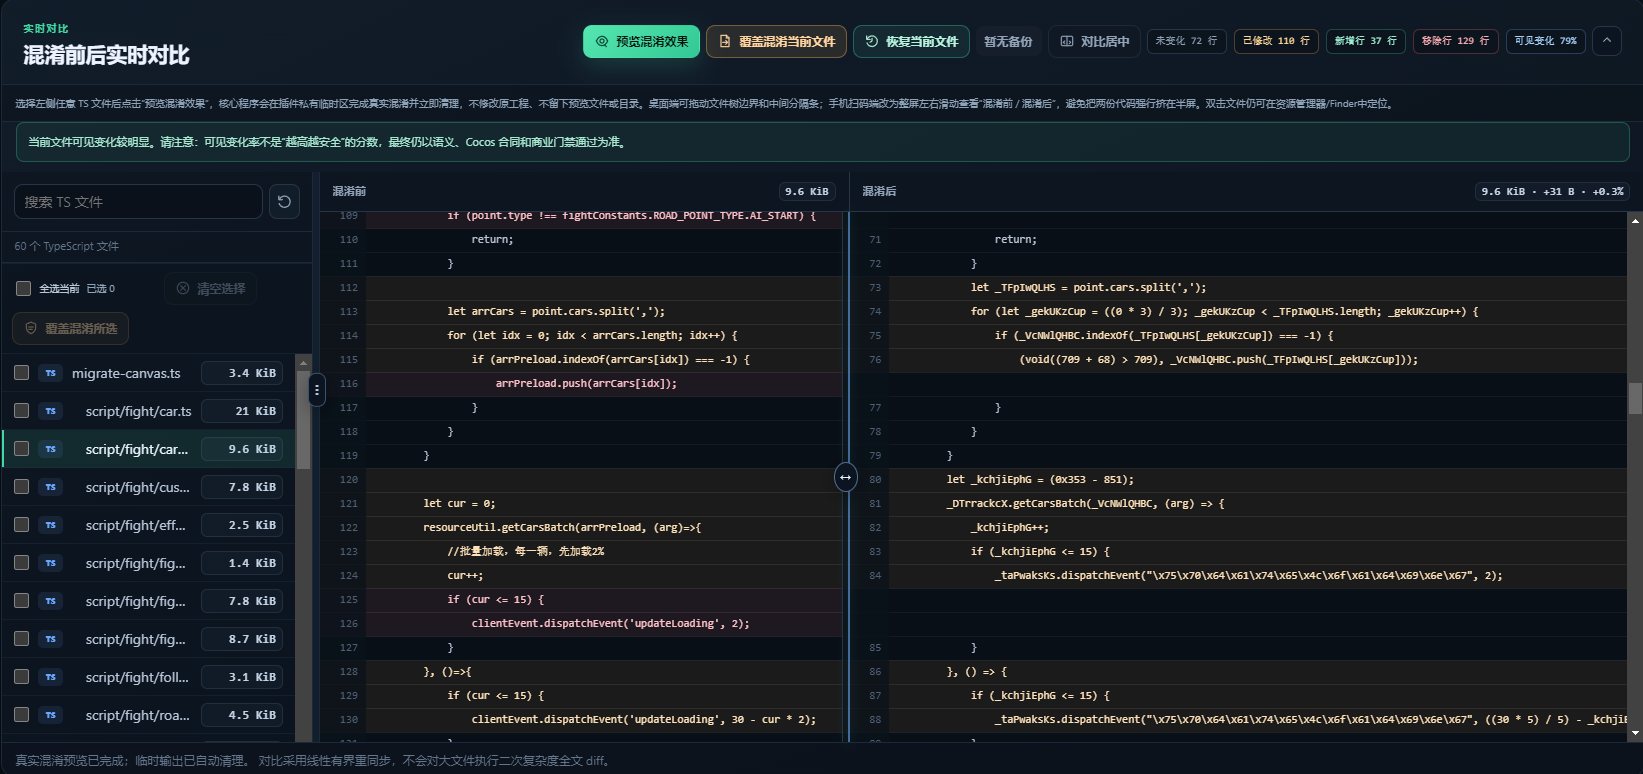Click the 可见变化 79% stat chip
Screen dimensions: 1643x774
click(1545, 41)
